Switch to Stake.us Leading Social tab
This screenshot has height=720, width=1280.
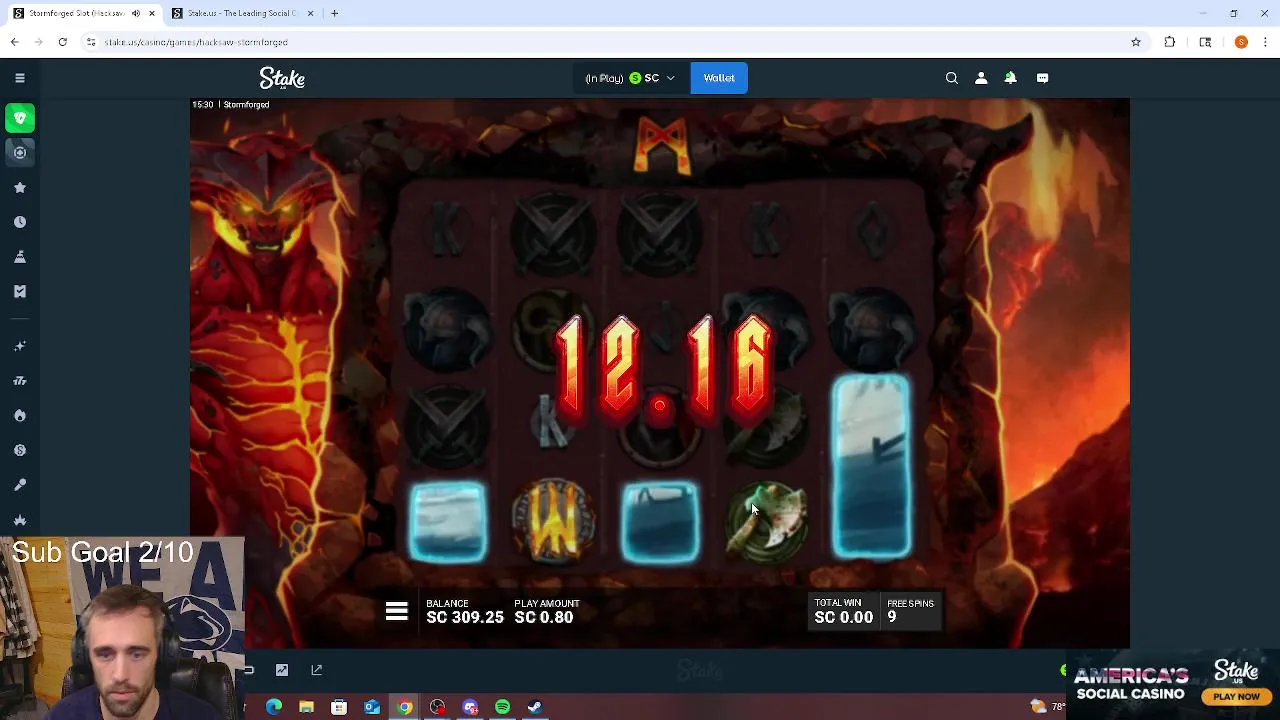point(241,13)
